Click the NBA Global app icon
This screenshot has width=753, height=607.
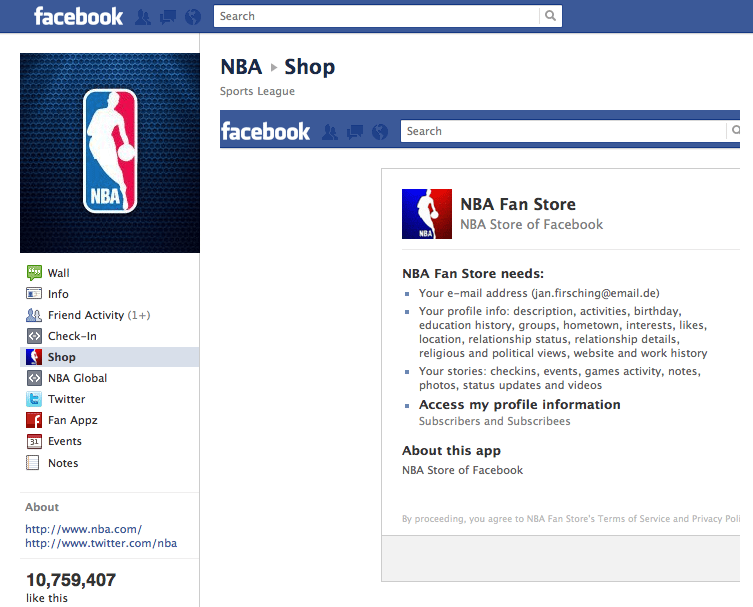(x=34, y=378)
